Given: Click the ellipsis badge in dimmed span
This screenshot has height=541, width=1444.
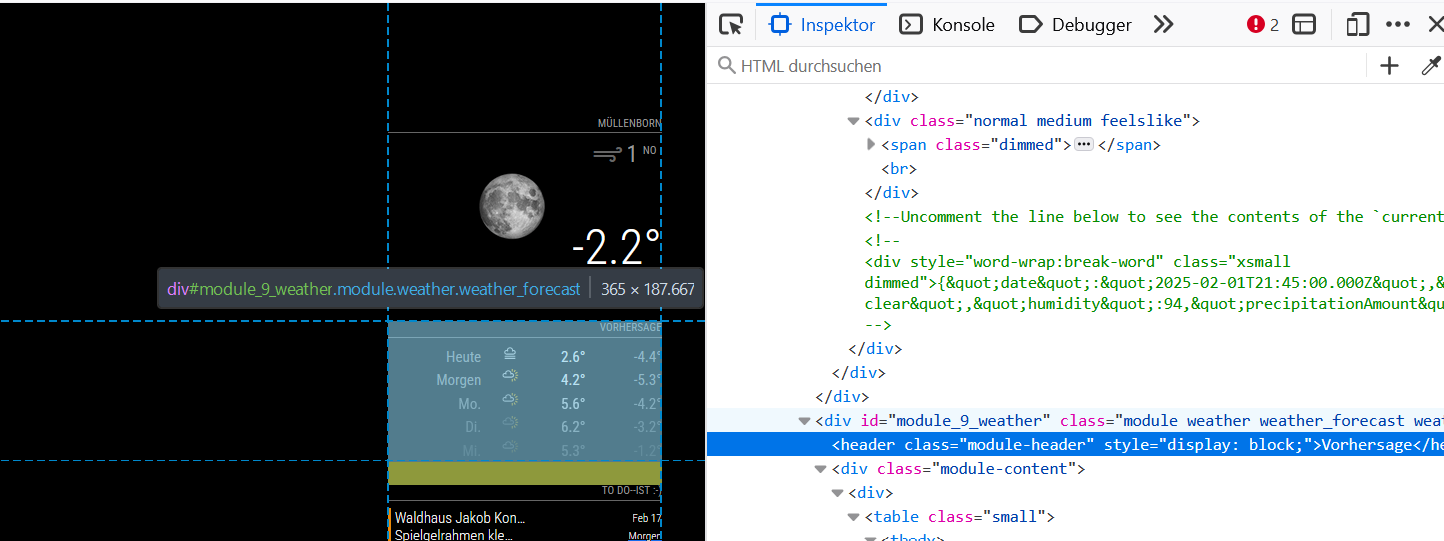Looking at the screenshot, I should click(1083, 145).
